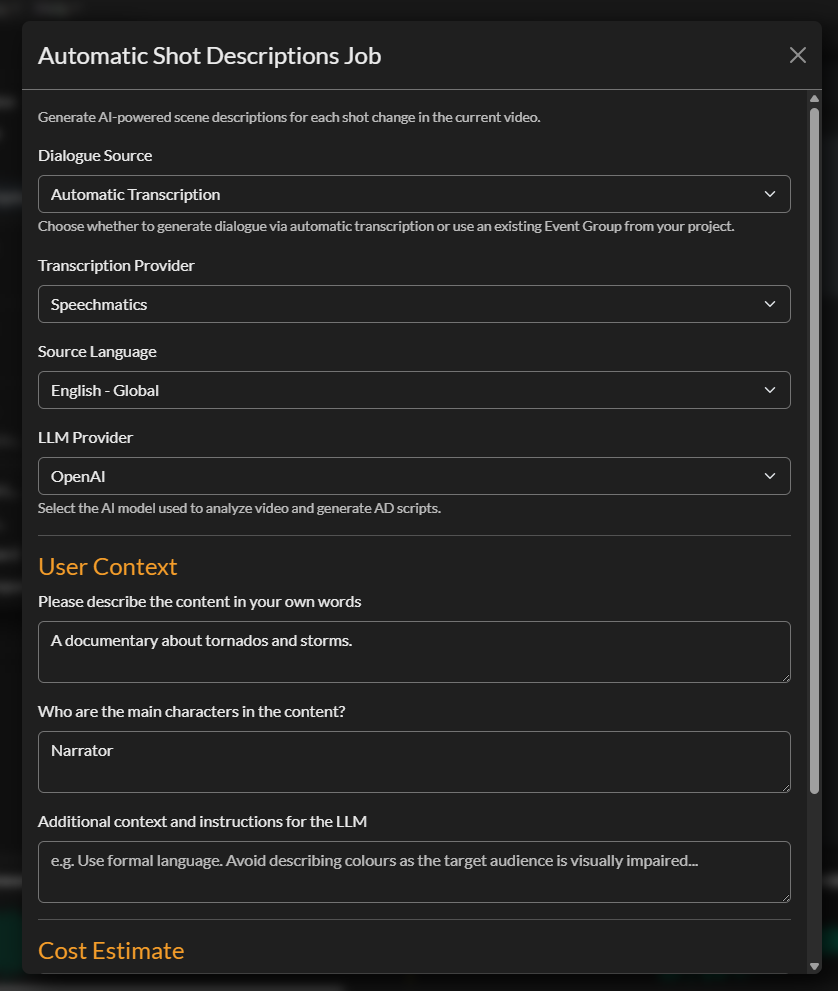Click the additional context instructions field
The height and width of the screenshot is (991, 838).
pyautogui.click(x=414, y=872)
